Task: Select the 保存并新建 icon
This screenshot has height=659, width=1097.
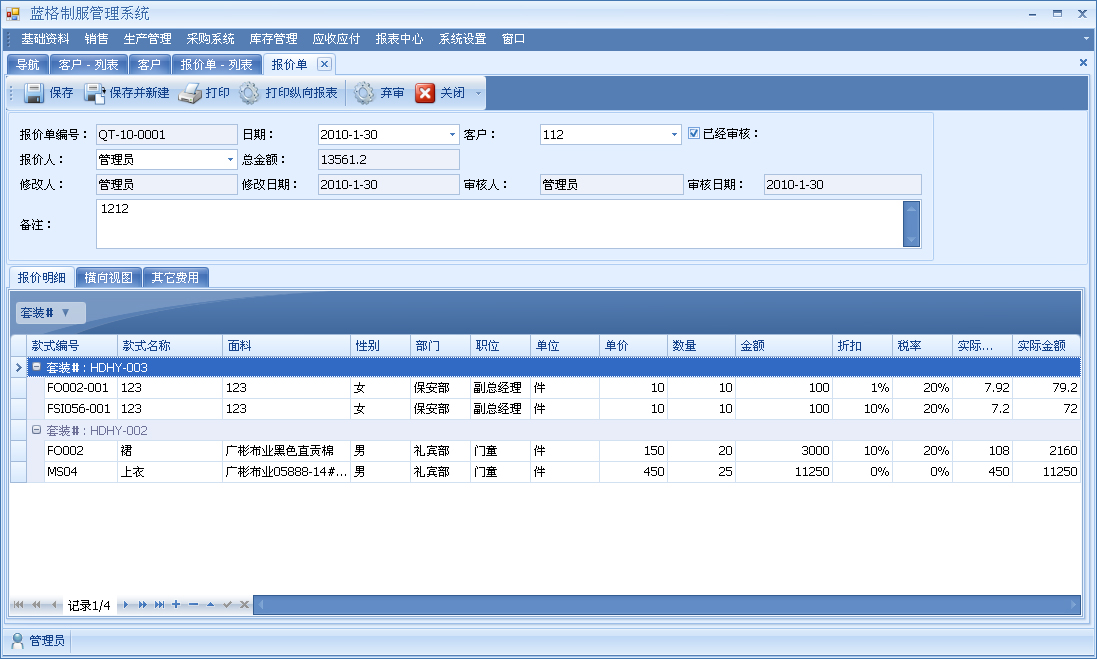Action: tap(94, 93)
